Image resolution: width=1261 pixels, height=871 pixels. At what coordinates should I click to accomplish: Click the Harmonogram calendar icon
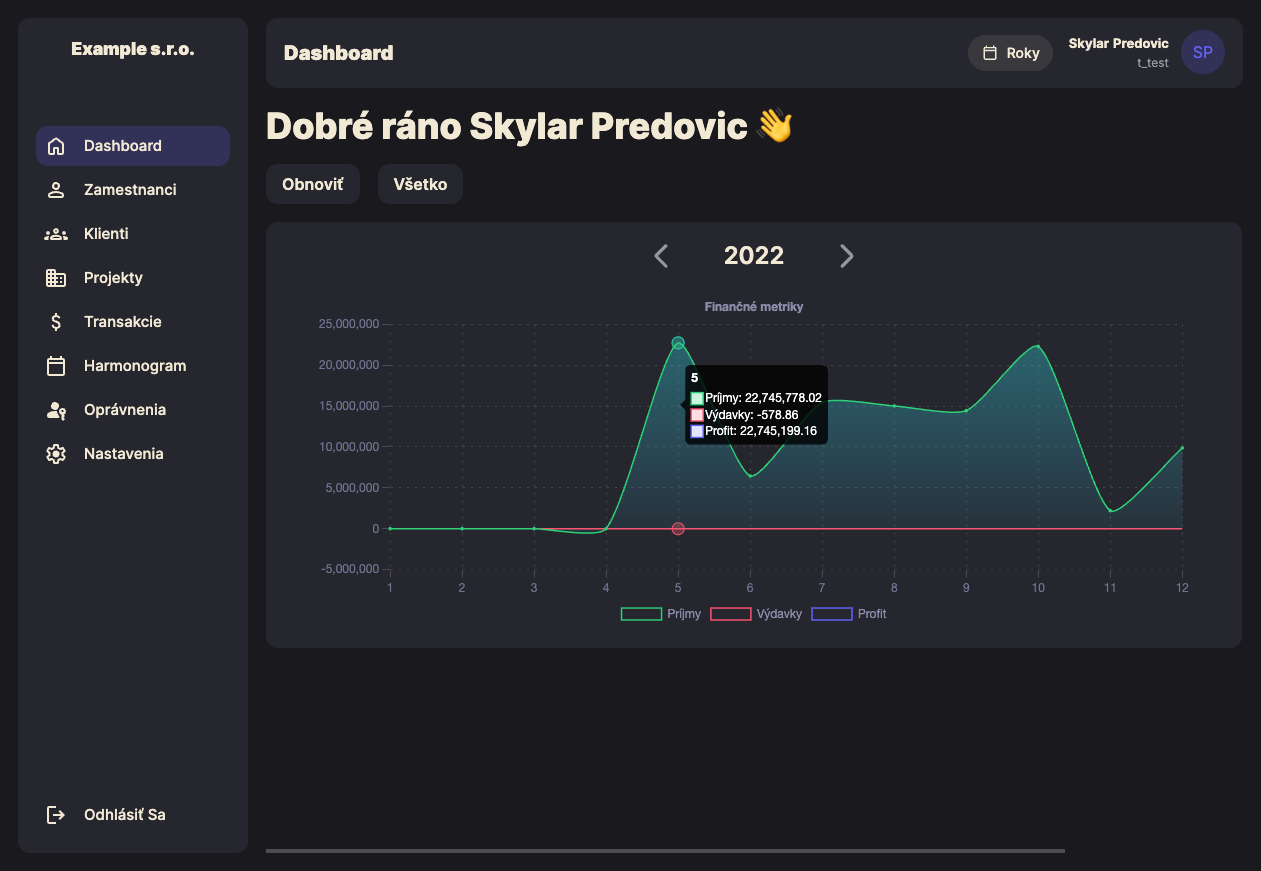(x=56, y=366)
